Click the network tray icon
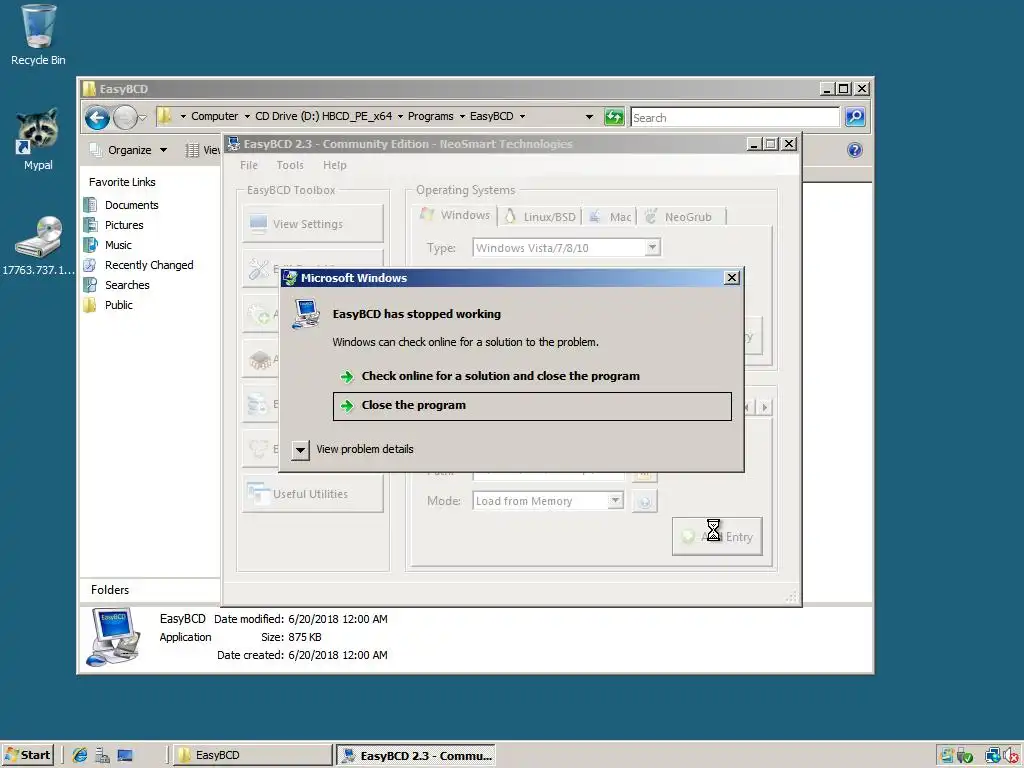Image resolution: width=1024 pixels, height=768 pixels. click(993, 756)
